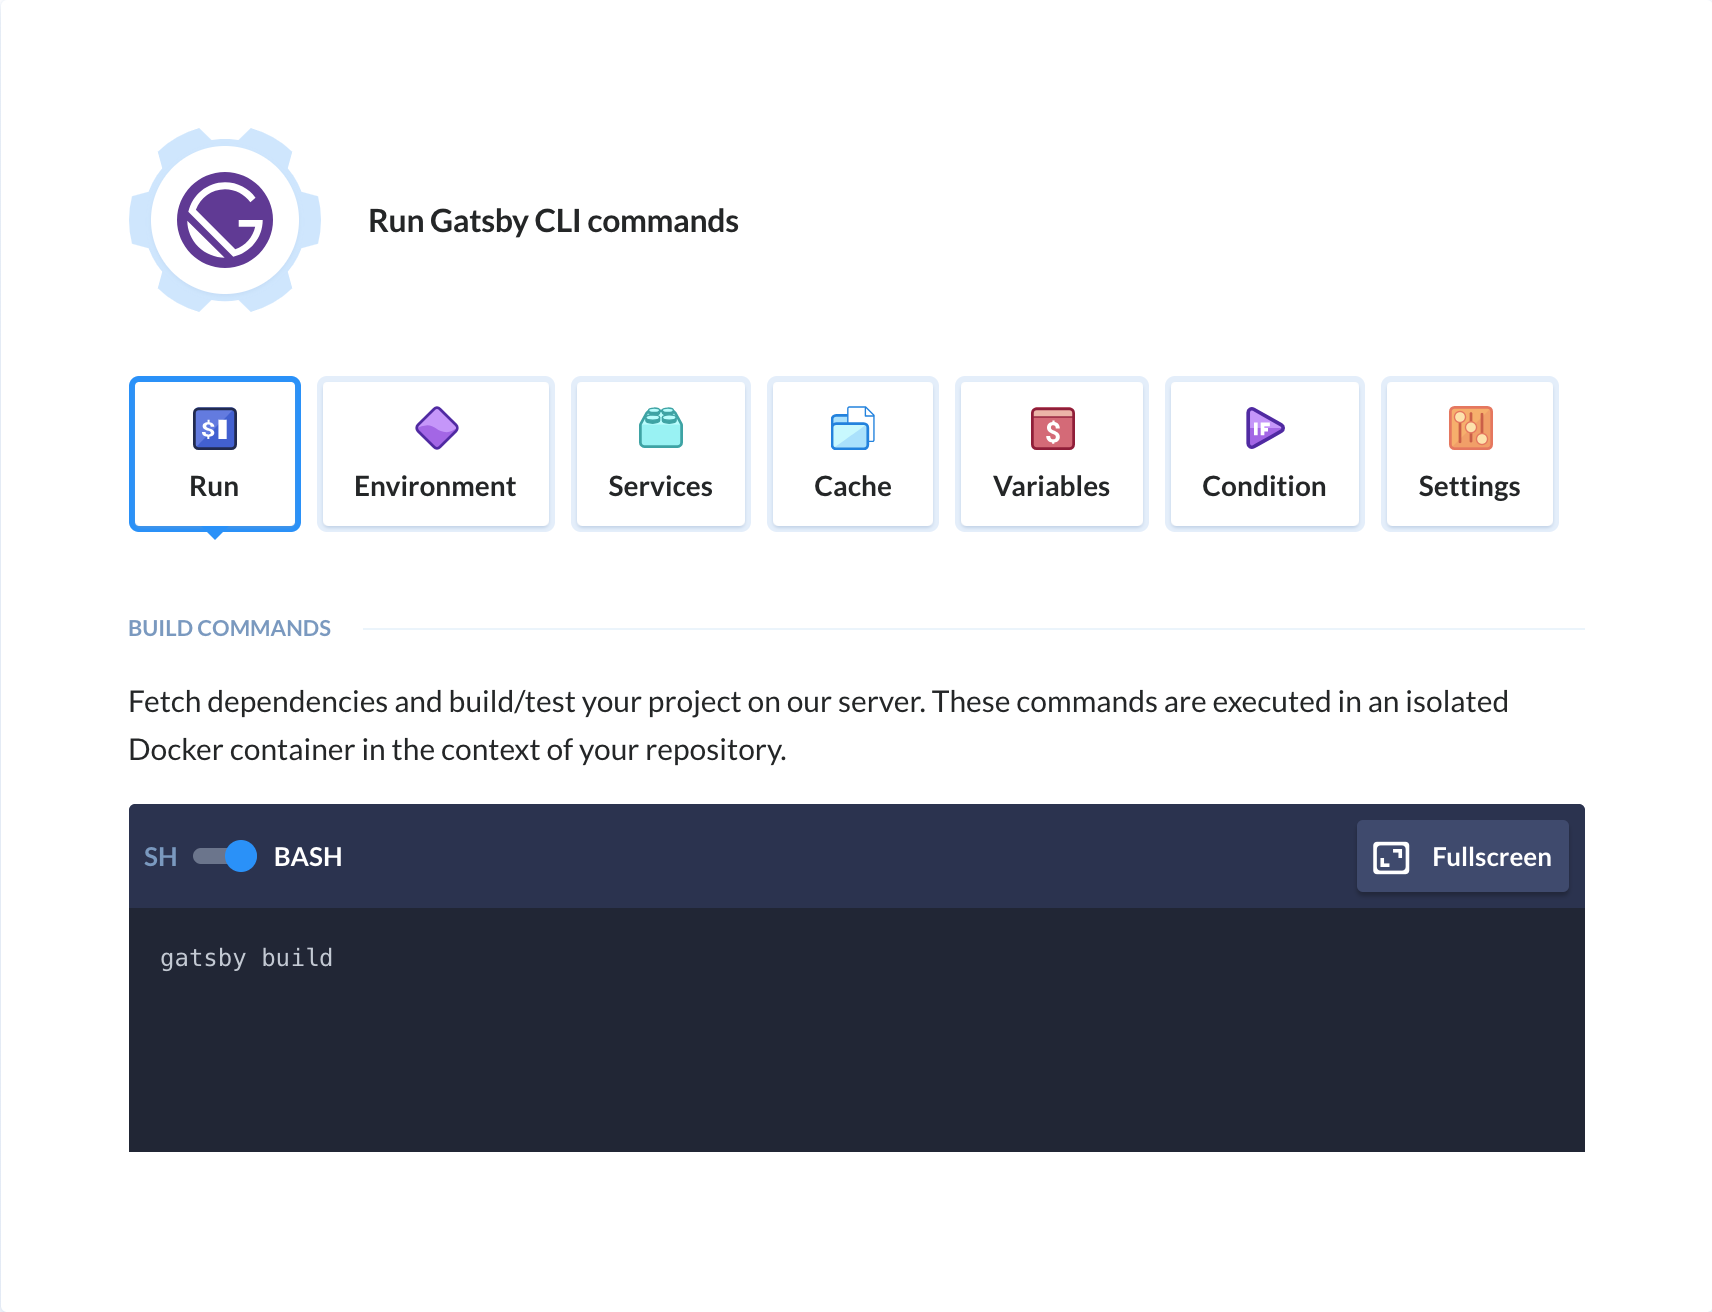
Task: Select the BASH label
Action: click(x=308, y=857)
